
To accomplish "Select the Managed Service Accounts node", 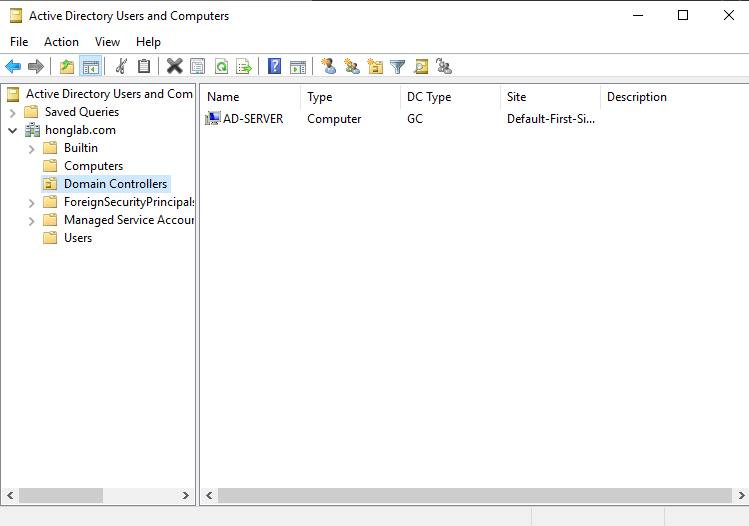I will pos(129,220).
